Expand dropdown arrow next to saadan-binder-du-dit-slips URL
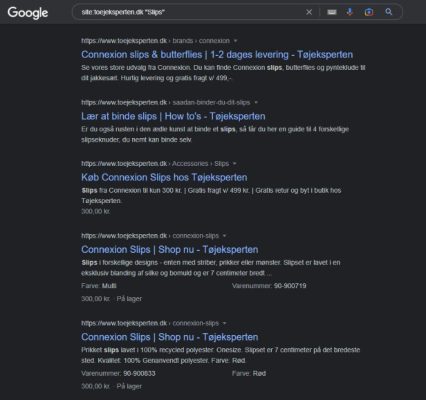The image size is (426, 400). click(x=256, y=102)
